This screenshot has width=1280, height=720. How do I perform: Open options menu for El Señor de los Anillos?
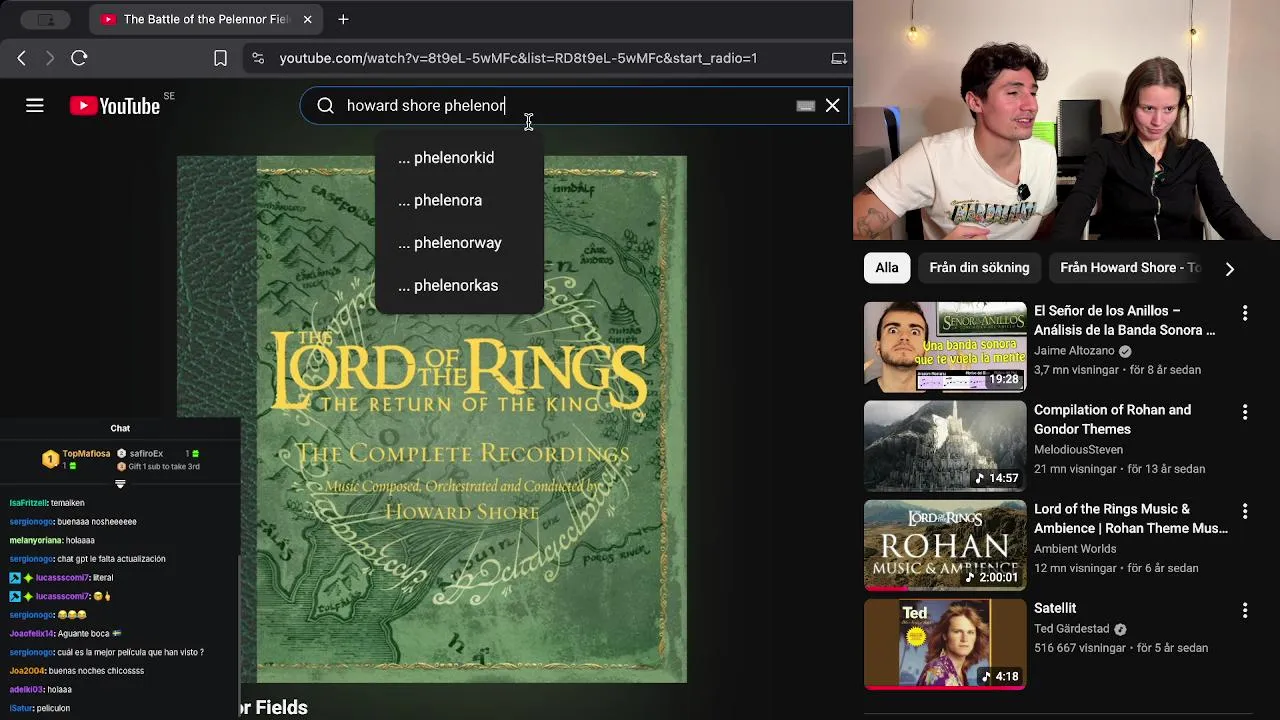[1245, 313]
